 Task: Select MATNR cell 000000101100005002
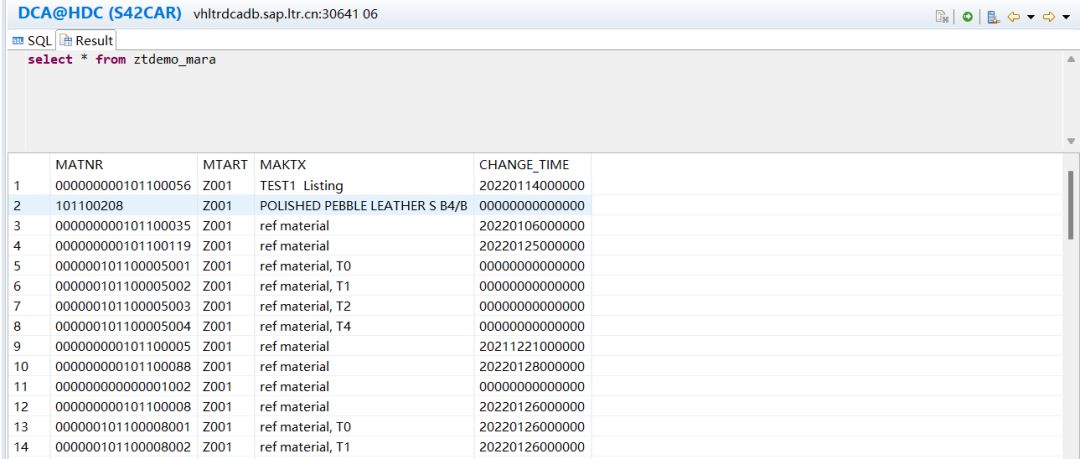tap(124, 286)
